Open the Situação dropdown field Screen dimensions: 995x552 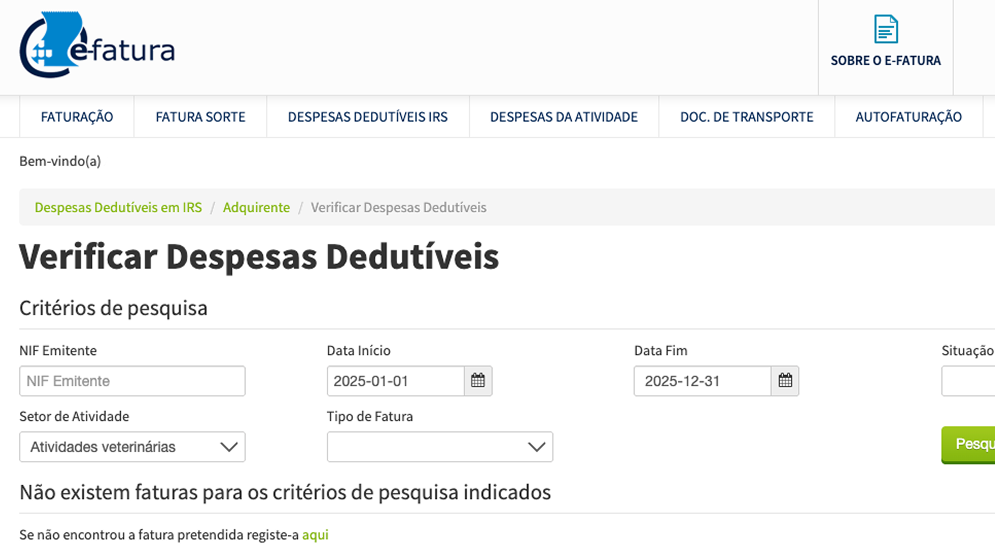pyautogui.click(x=968, y=381)
